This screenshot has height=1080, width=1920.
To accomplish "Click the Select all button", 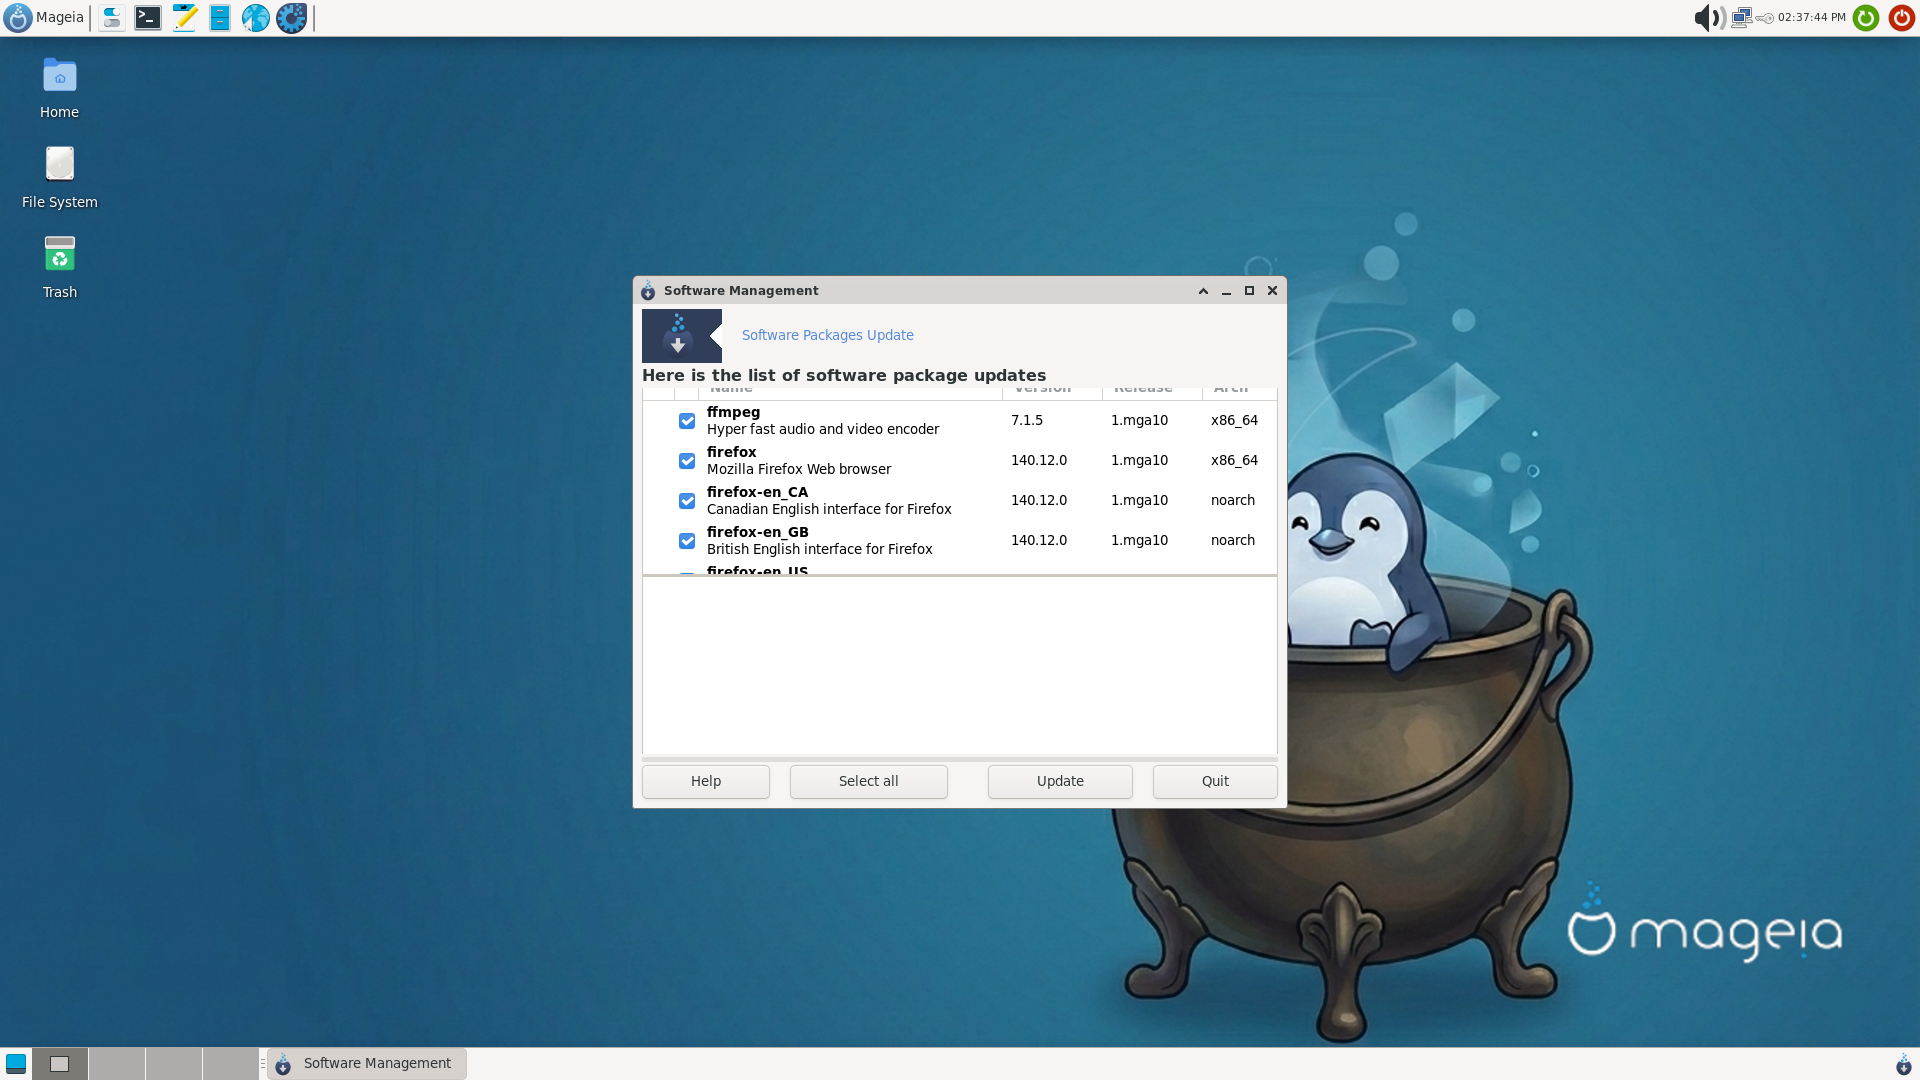I will click(868, 781).
